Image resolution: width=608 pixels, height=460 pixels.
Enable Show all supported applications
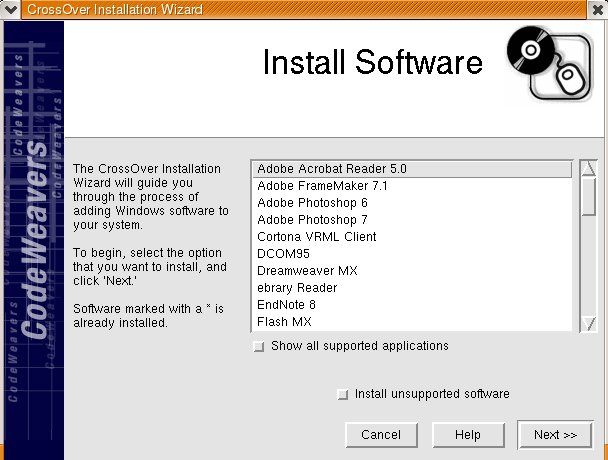click(260, 347)
